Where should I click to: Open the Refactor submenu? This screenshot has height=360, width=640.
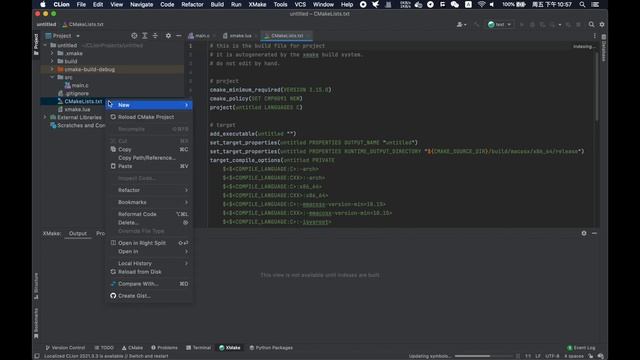tap(149, 190)
